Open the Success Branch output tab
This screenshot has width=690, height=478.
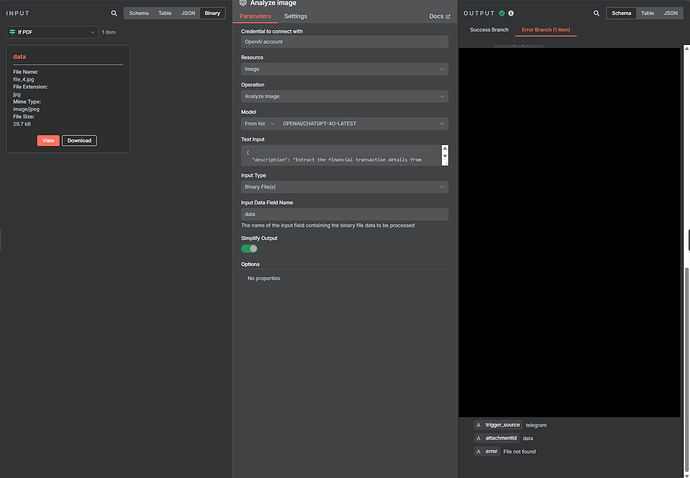[x=489, y=30]
